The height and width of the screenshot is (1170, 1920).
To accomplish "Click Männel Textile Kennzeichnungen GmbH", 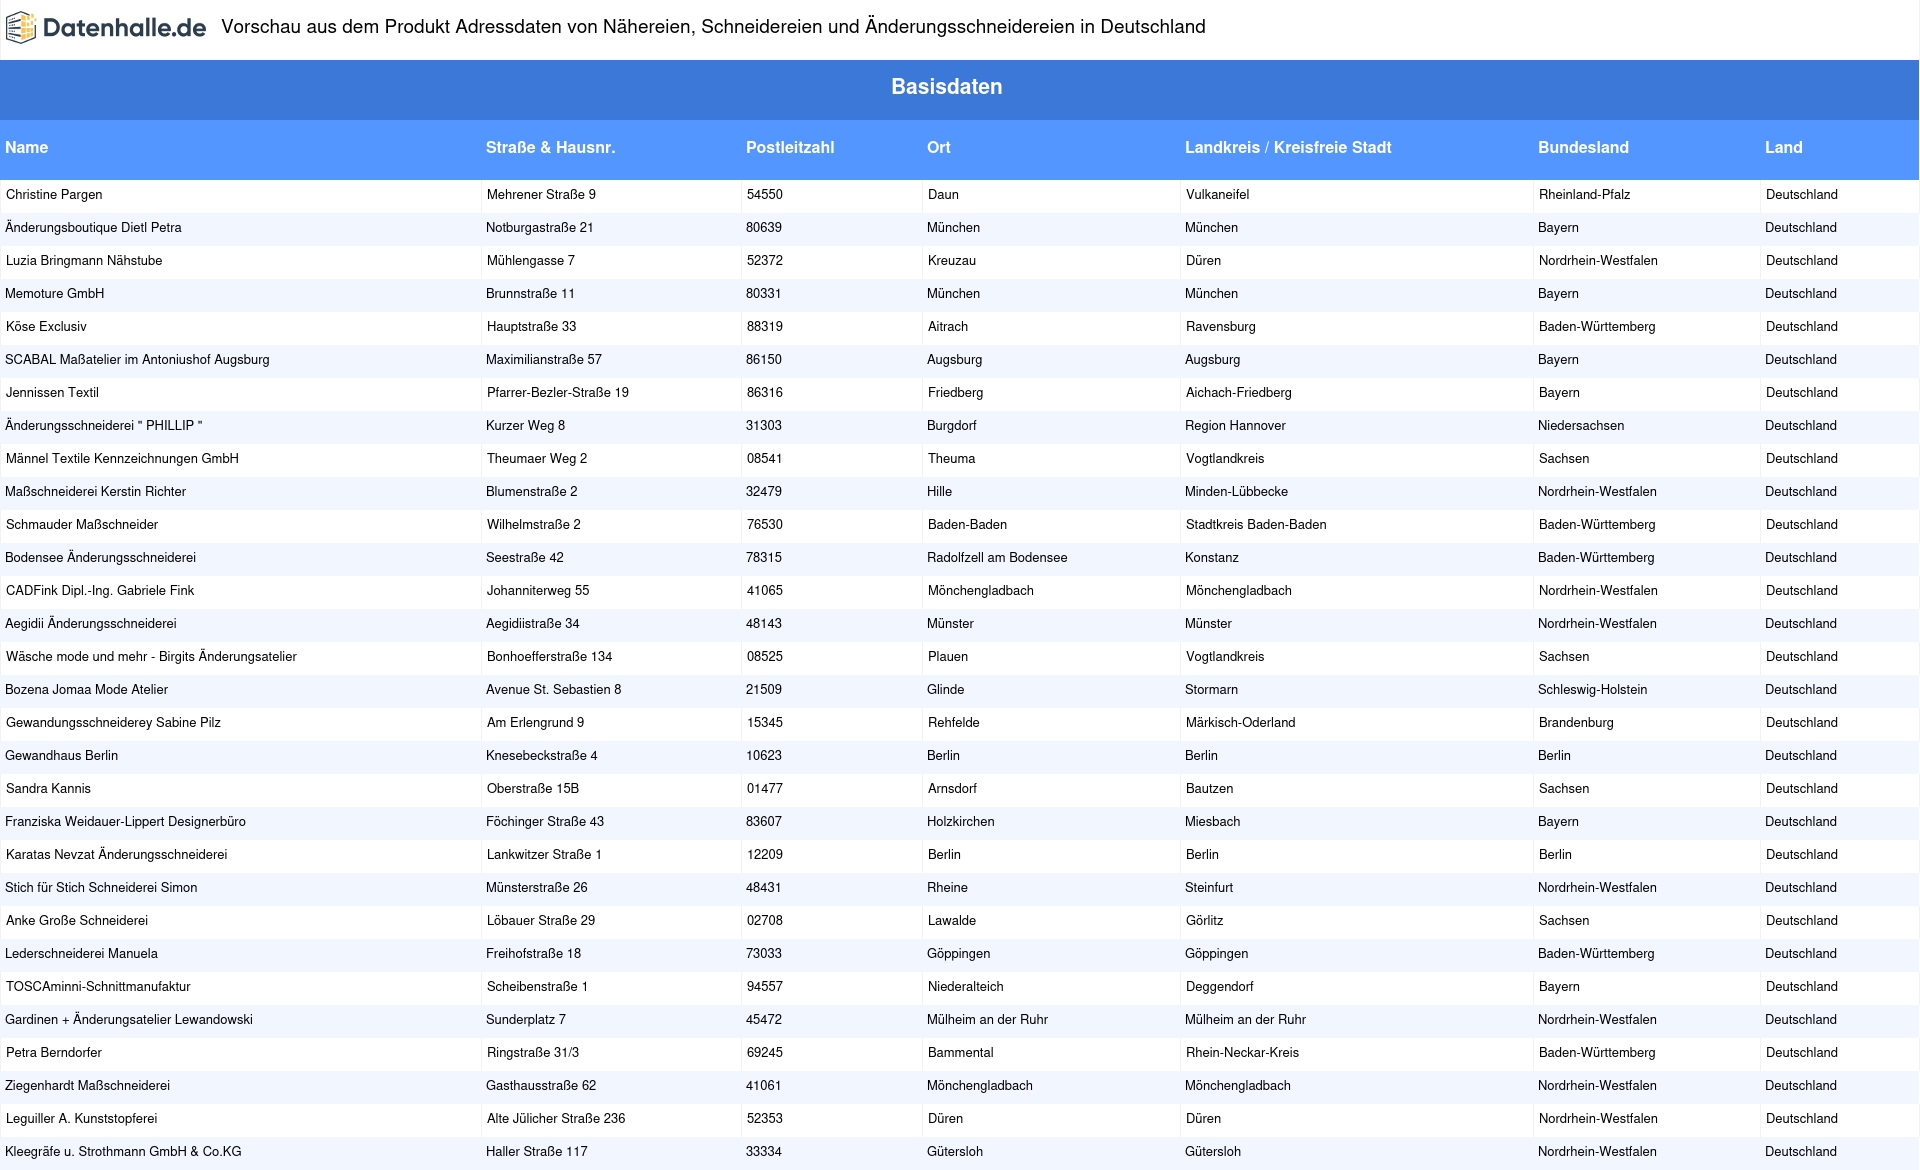I will pyautogui.click(x=122, y=459).
